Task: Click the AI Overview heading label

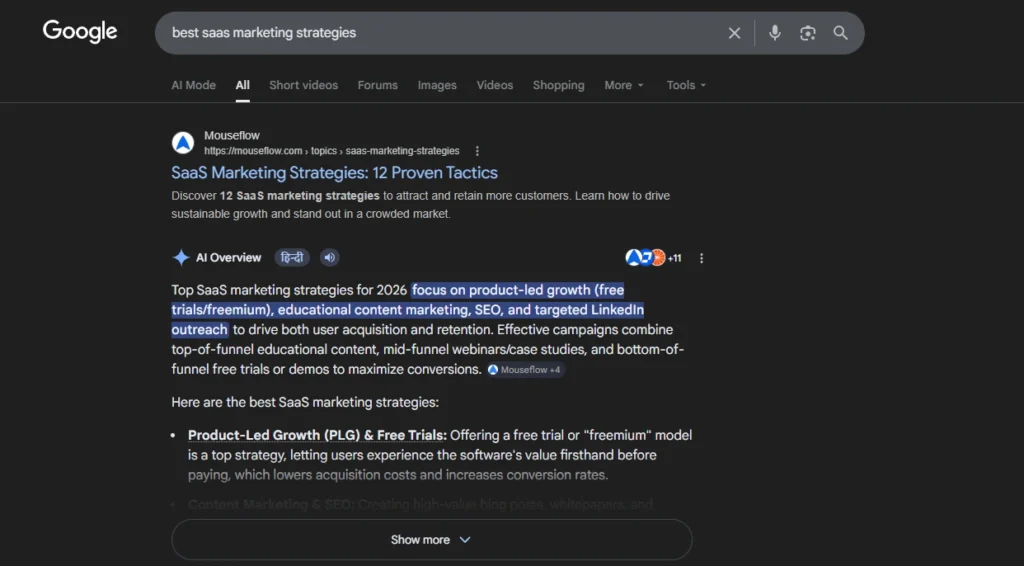Action: pyautogui.click(x=229, y=257)
